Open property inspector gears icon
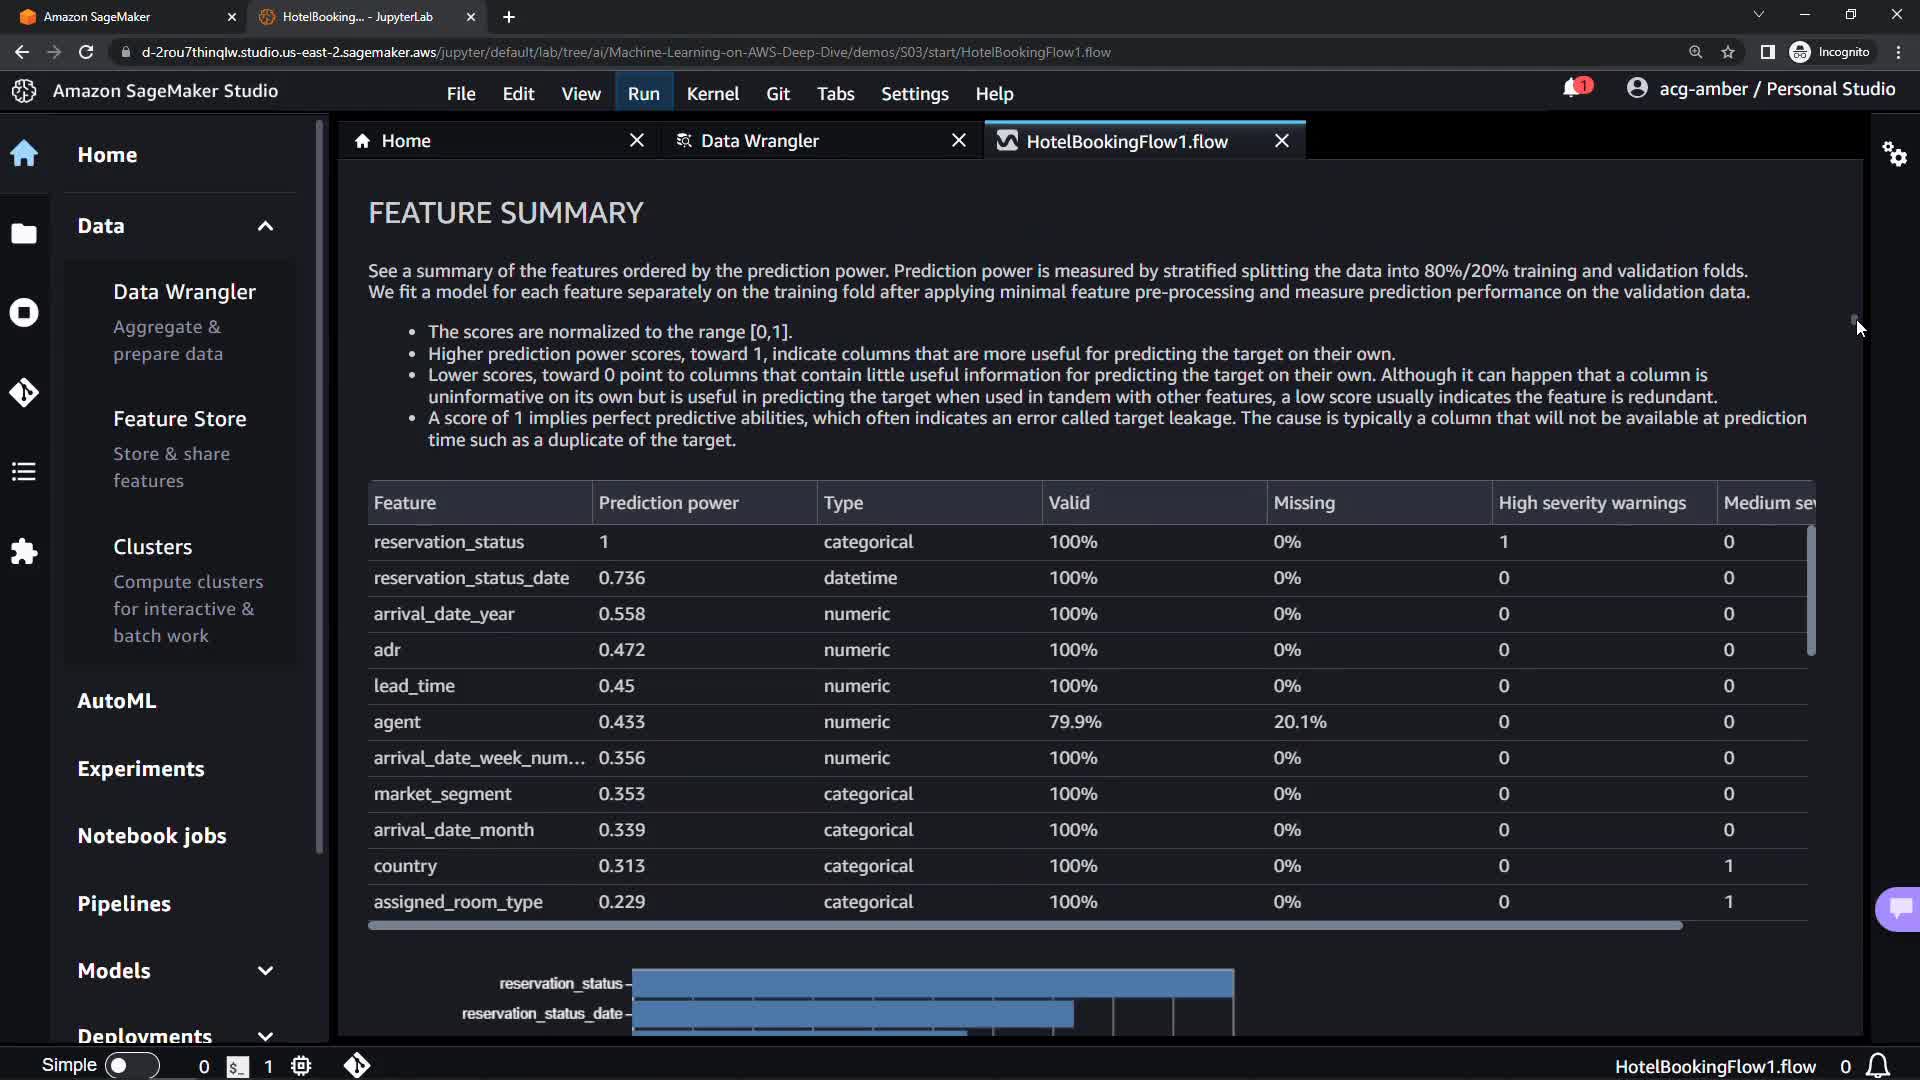This screenshot has height=1080, width=1920. 1894,154
